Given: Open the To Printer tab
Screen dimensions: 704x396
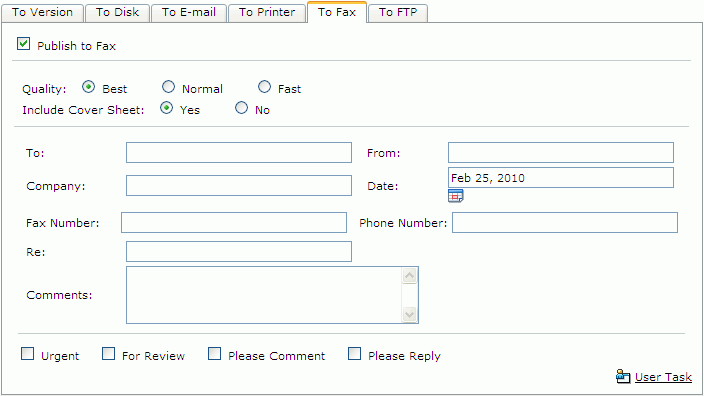Looking at the screenshot, I should (x=267, y=12).
